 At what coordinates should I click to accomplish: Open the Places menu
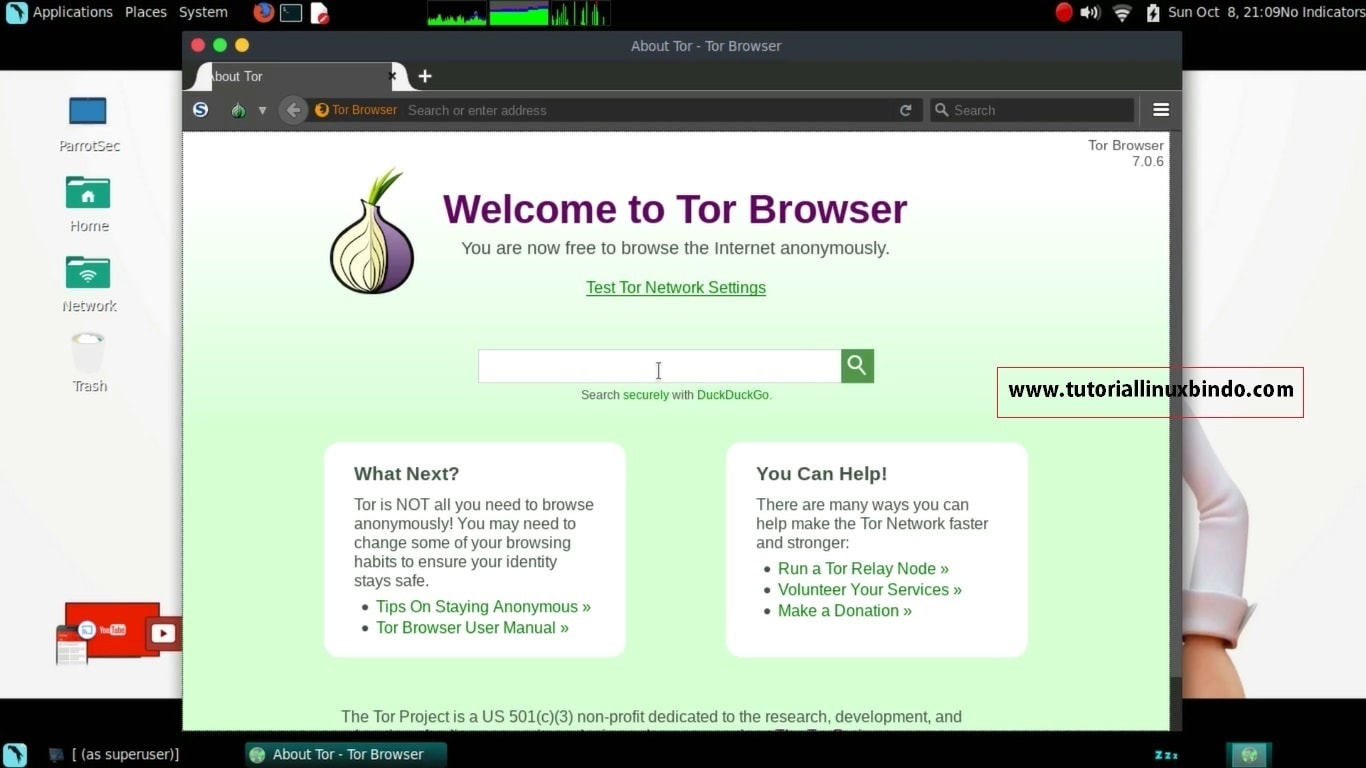coord(146,12)
